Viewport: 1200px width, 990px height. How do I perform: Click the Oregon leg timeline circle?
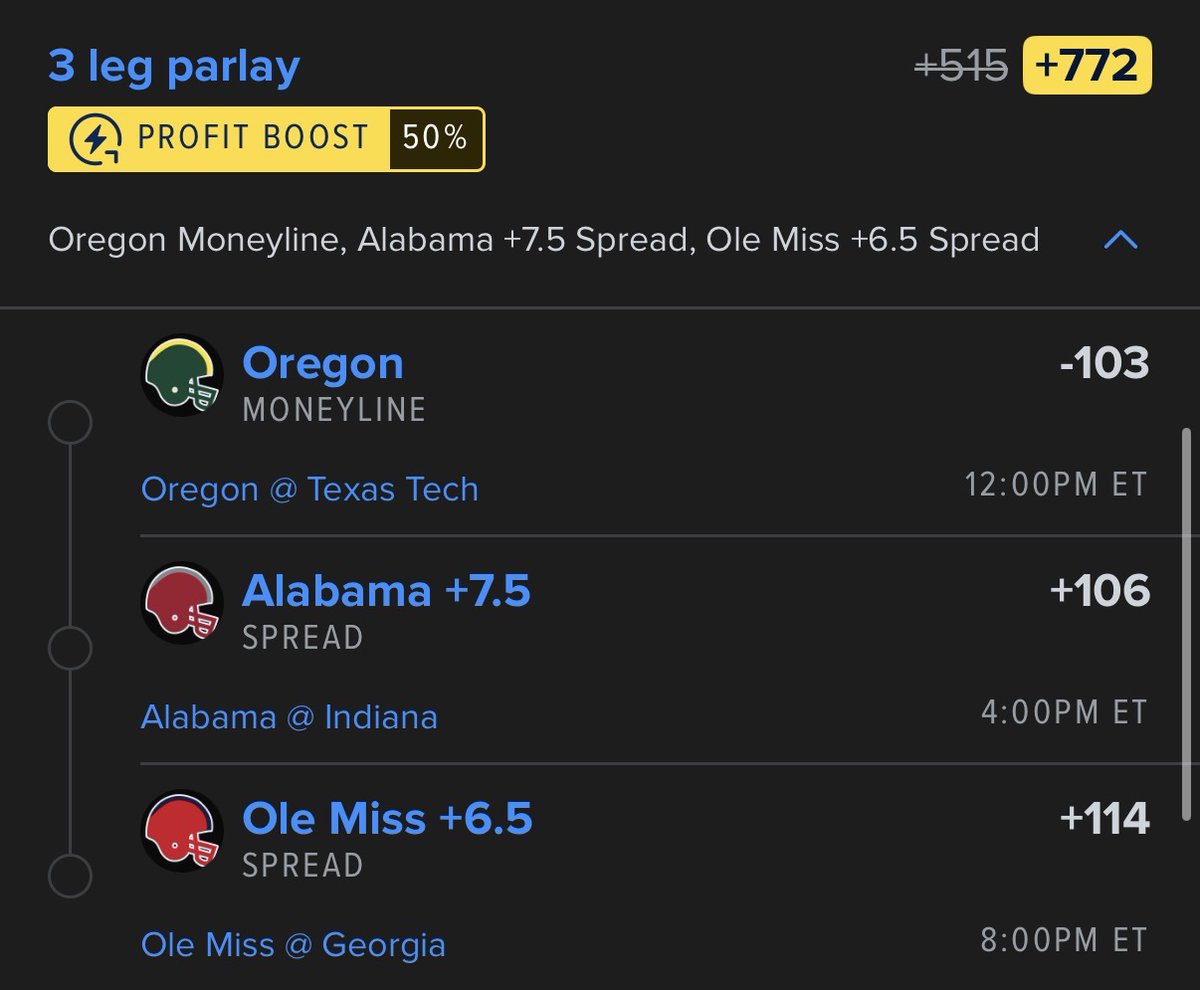pyautogui.click(x=70, y=423)
